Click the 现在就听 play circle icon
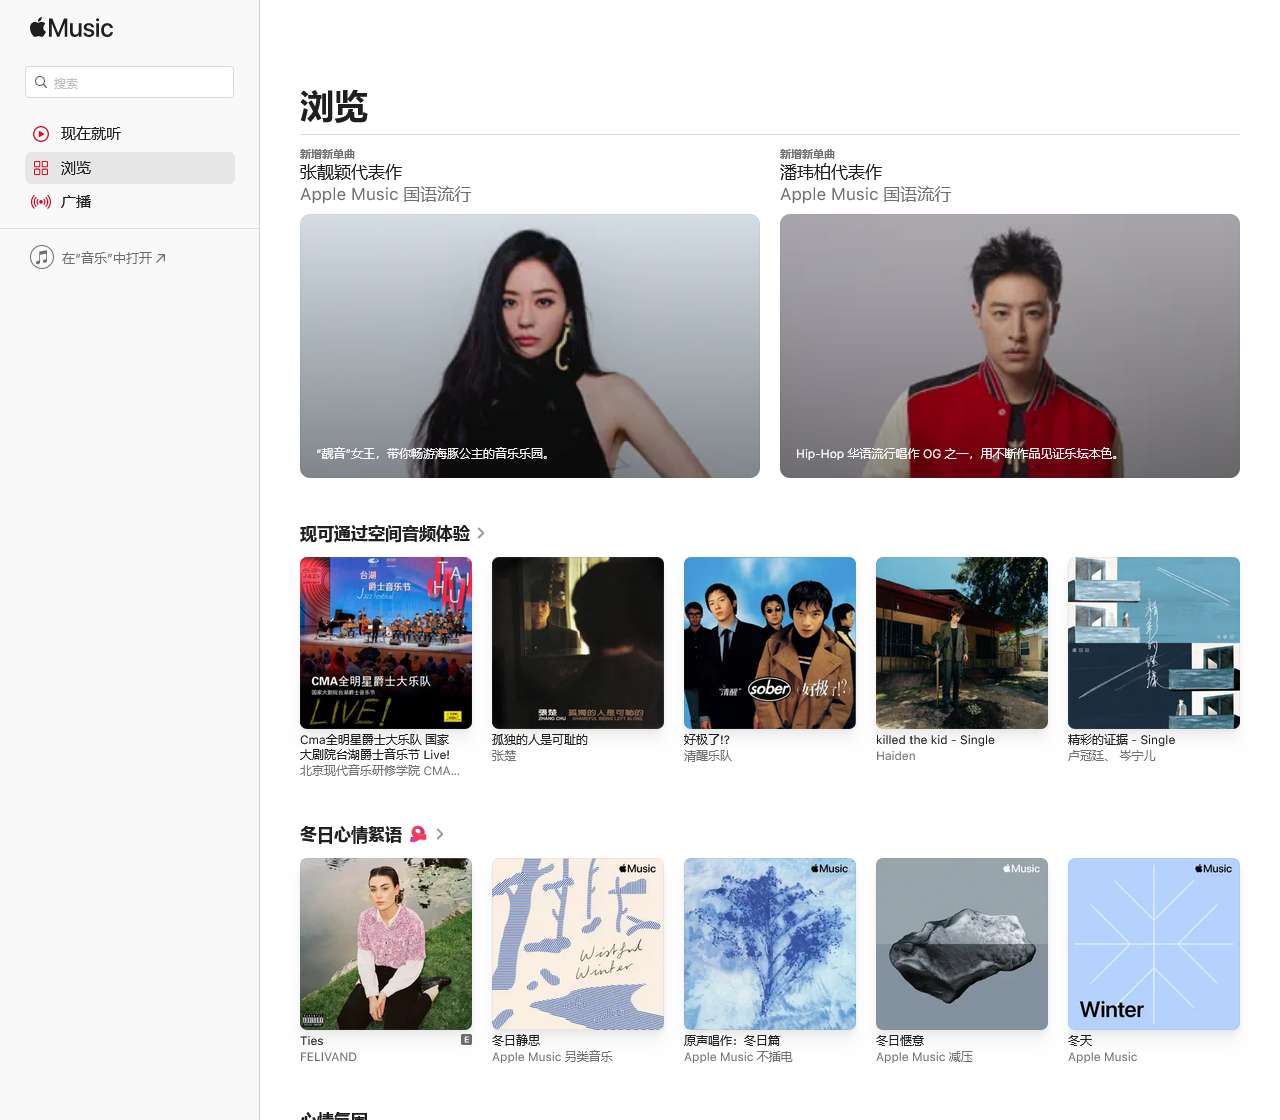 point(41,134)
